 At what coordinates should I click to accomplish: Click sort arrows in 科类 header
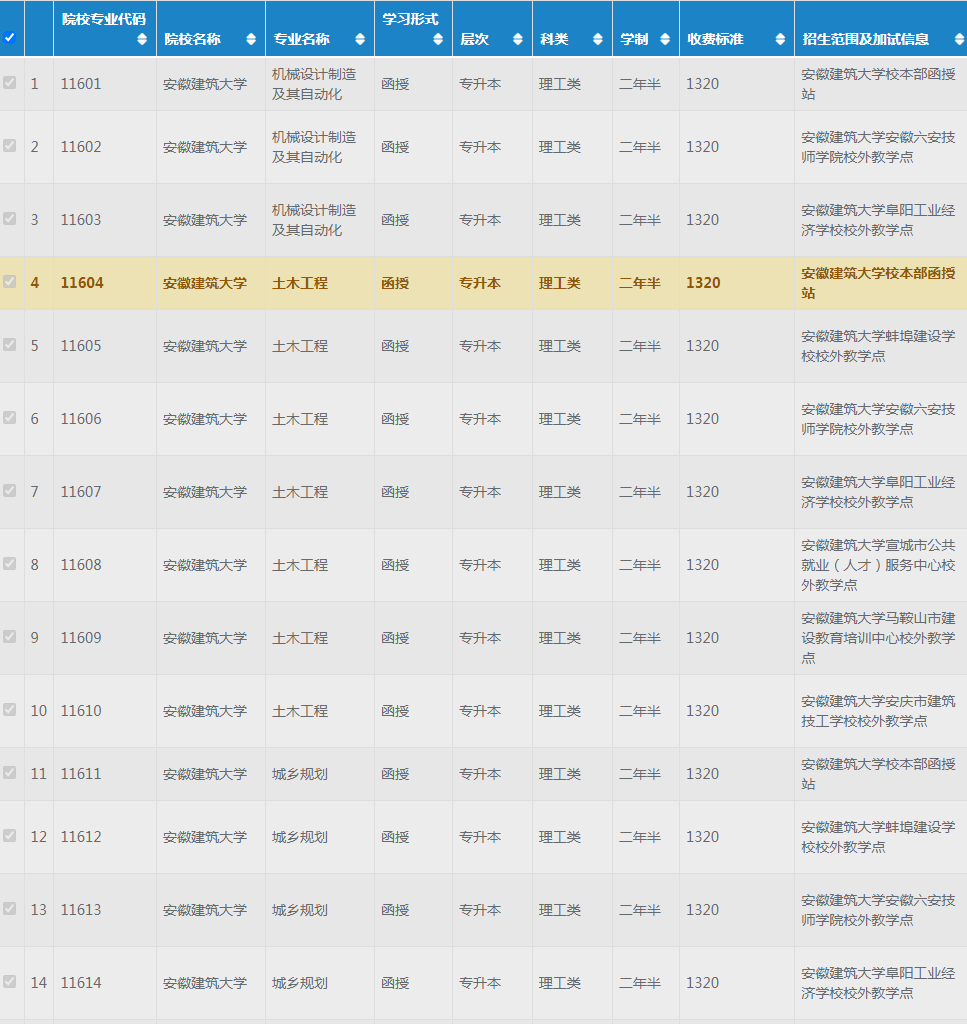(x=597, y=39)
